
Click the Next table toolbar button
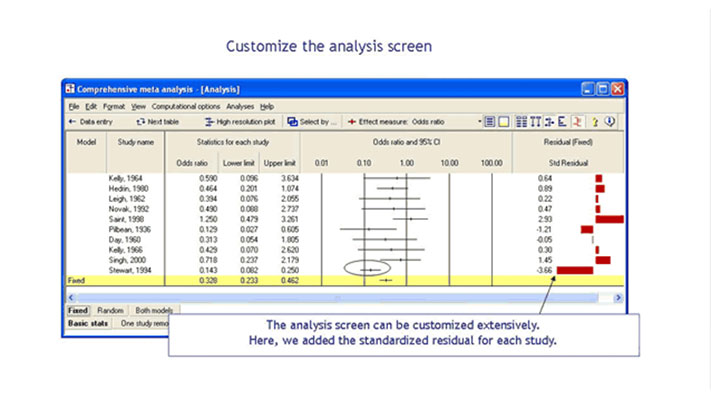[158, 122]
